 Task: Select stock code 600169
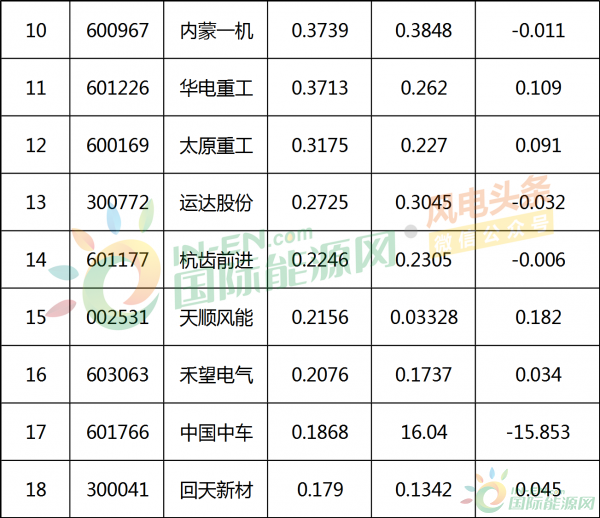click(117, 145)
